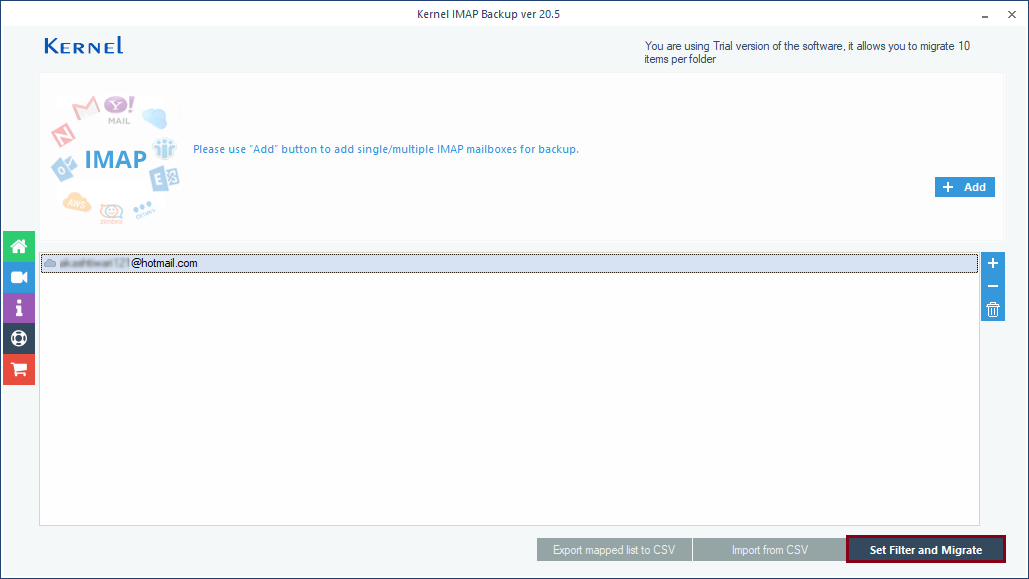
Task: Click the trash icon to delete all
Action: point(993,309)
